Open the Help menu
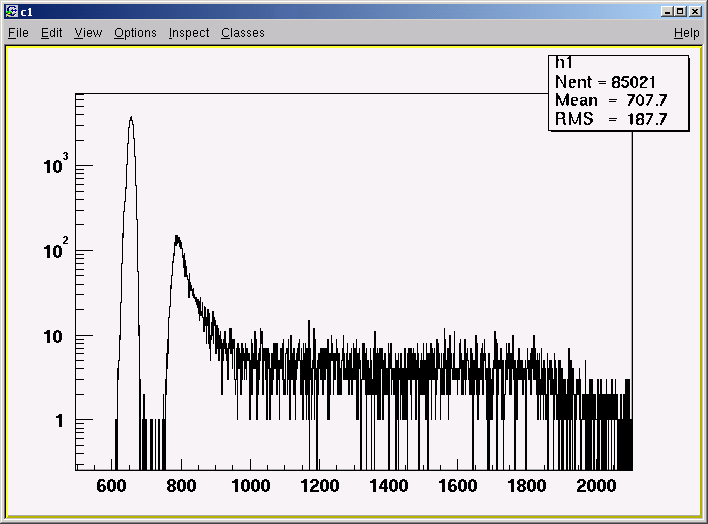 pyautogui.click(x=686, y=33)
